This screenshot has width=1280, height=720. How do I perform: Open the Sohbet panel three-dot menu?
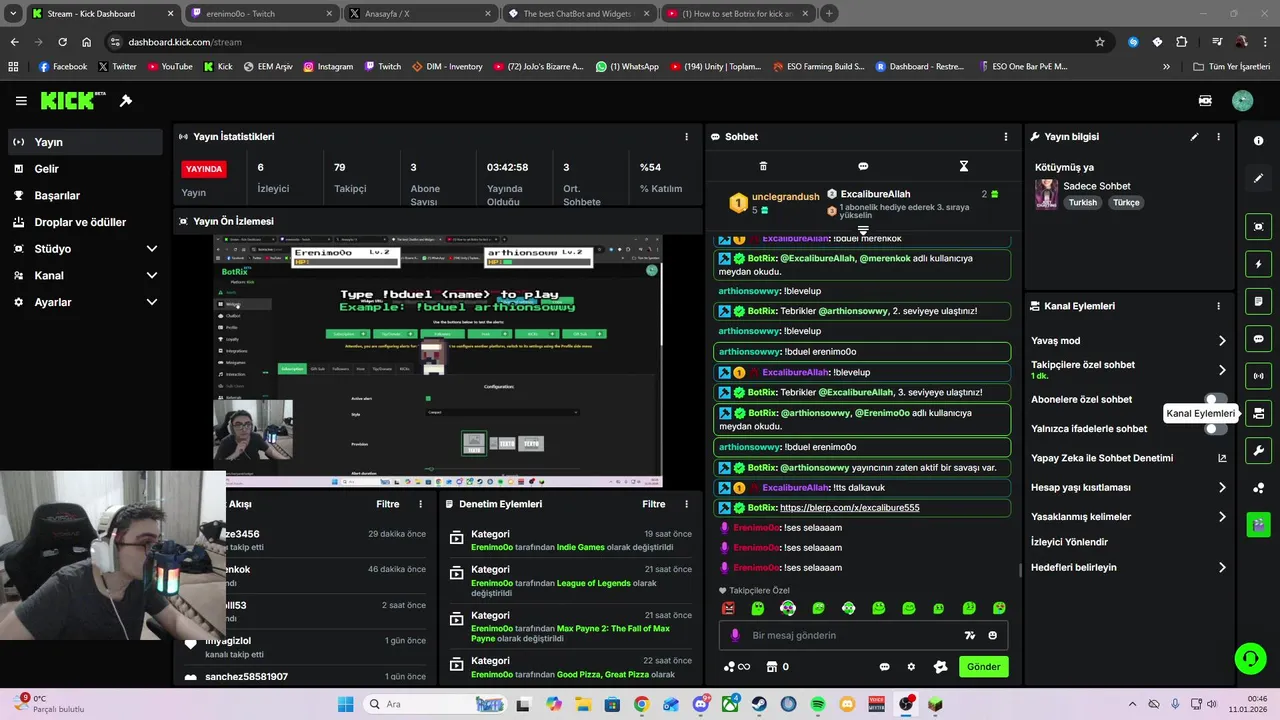click(x=1006, y=136)
